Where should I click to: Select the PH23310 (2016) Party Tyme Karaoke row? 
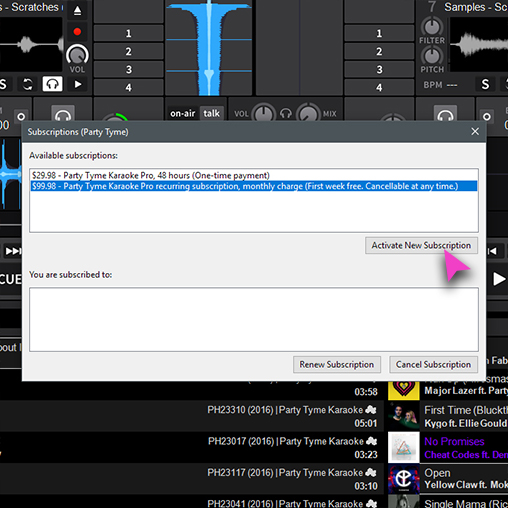click(192, 416)
